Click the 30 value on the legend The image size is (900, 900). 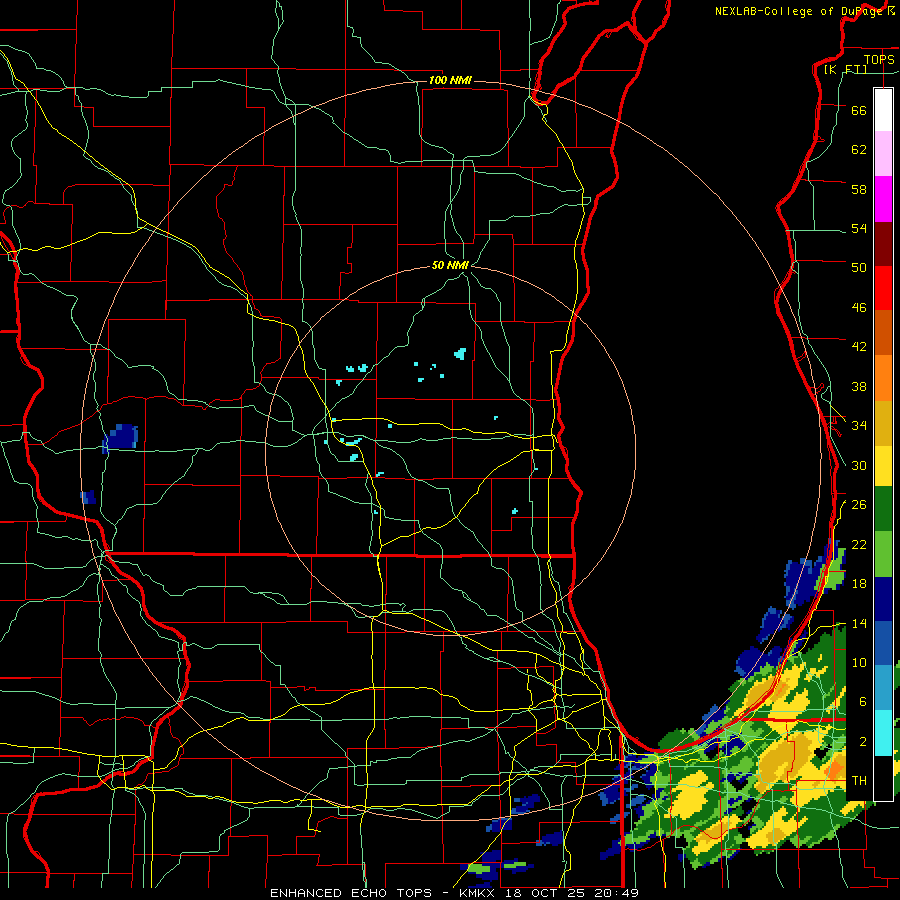(x=859, y=465)
